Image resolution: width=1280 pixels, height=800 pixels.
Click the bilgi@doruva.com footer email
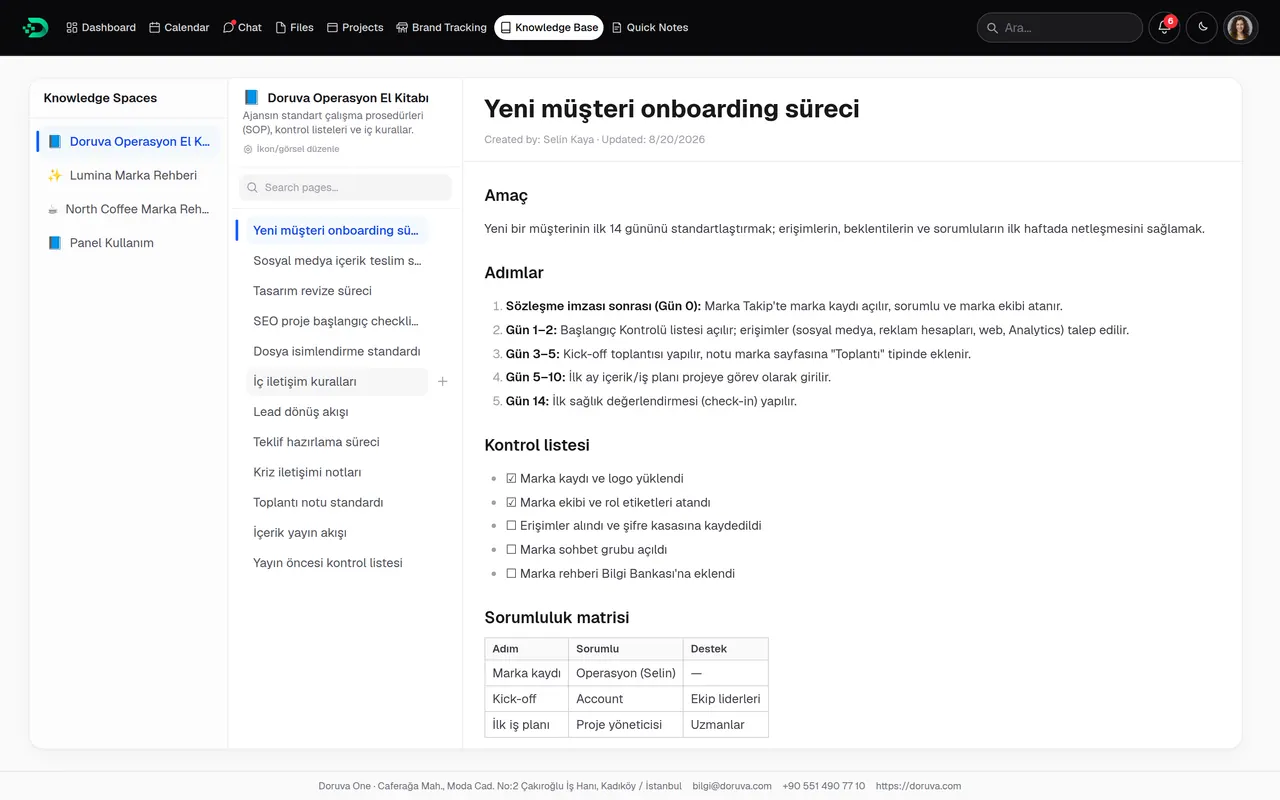click(x=732, y=786)
